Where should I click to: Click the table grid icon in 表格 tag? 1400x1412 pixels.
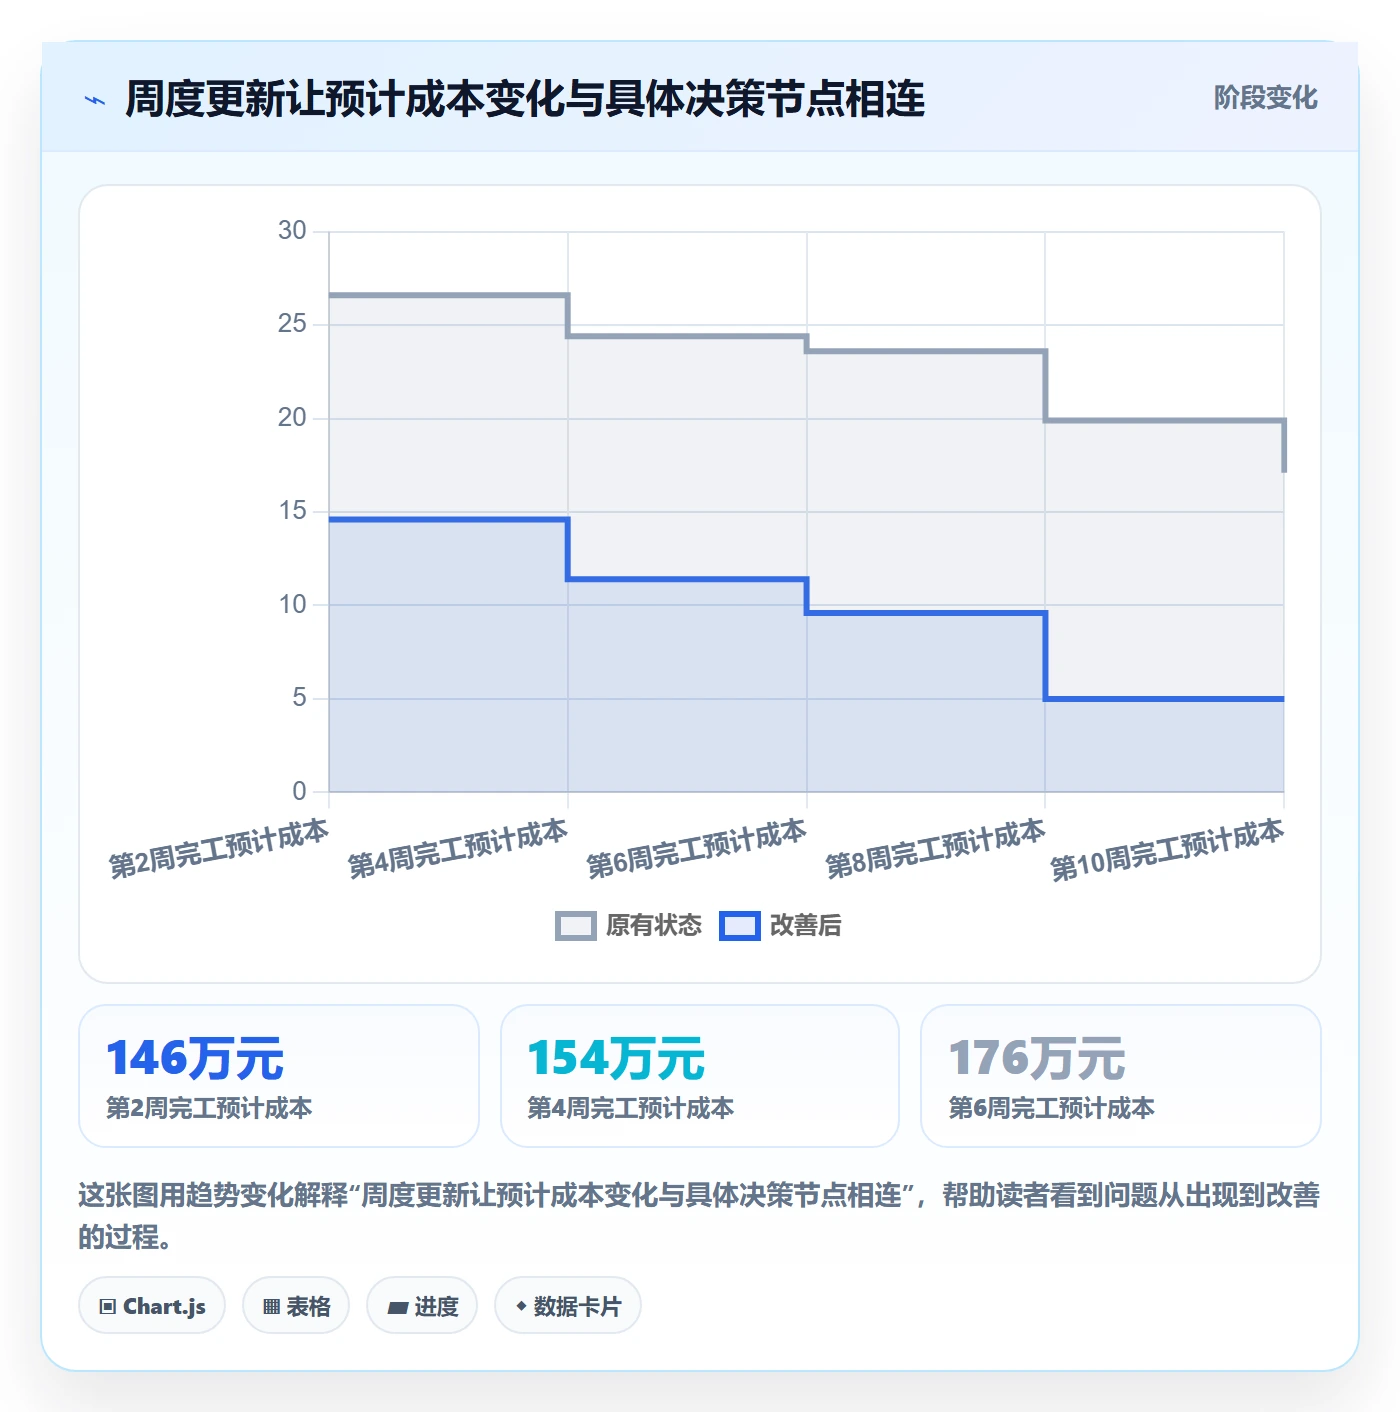coord(271,1306)
